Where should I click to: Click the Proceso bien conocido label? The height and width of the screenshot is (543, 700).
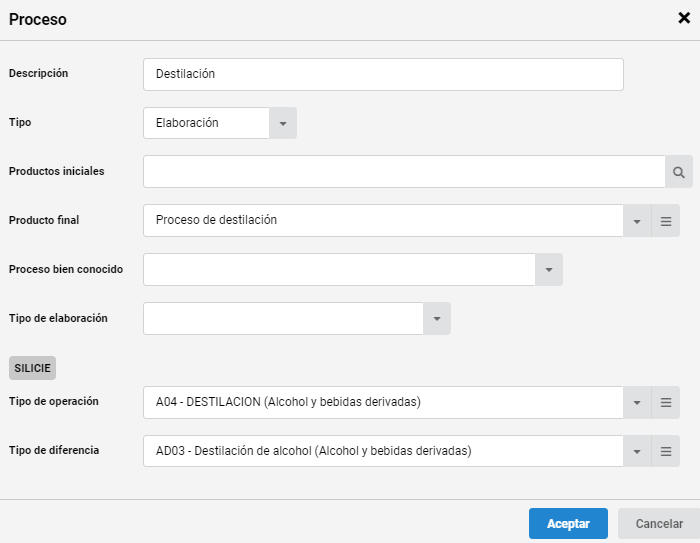click(x=66, y=269)
